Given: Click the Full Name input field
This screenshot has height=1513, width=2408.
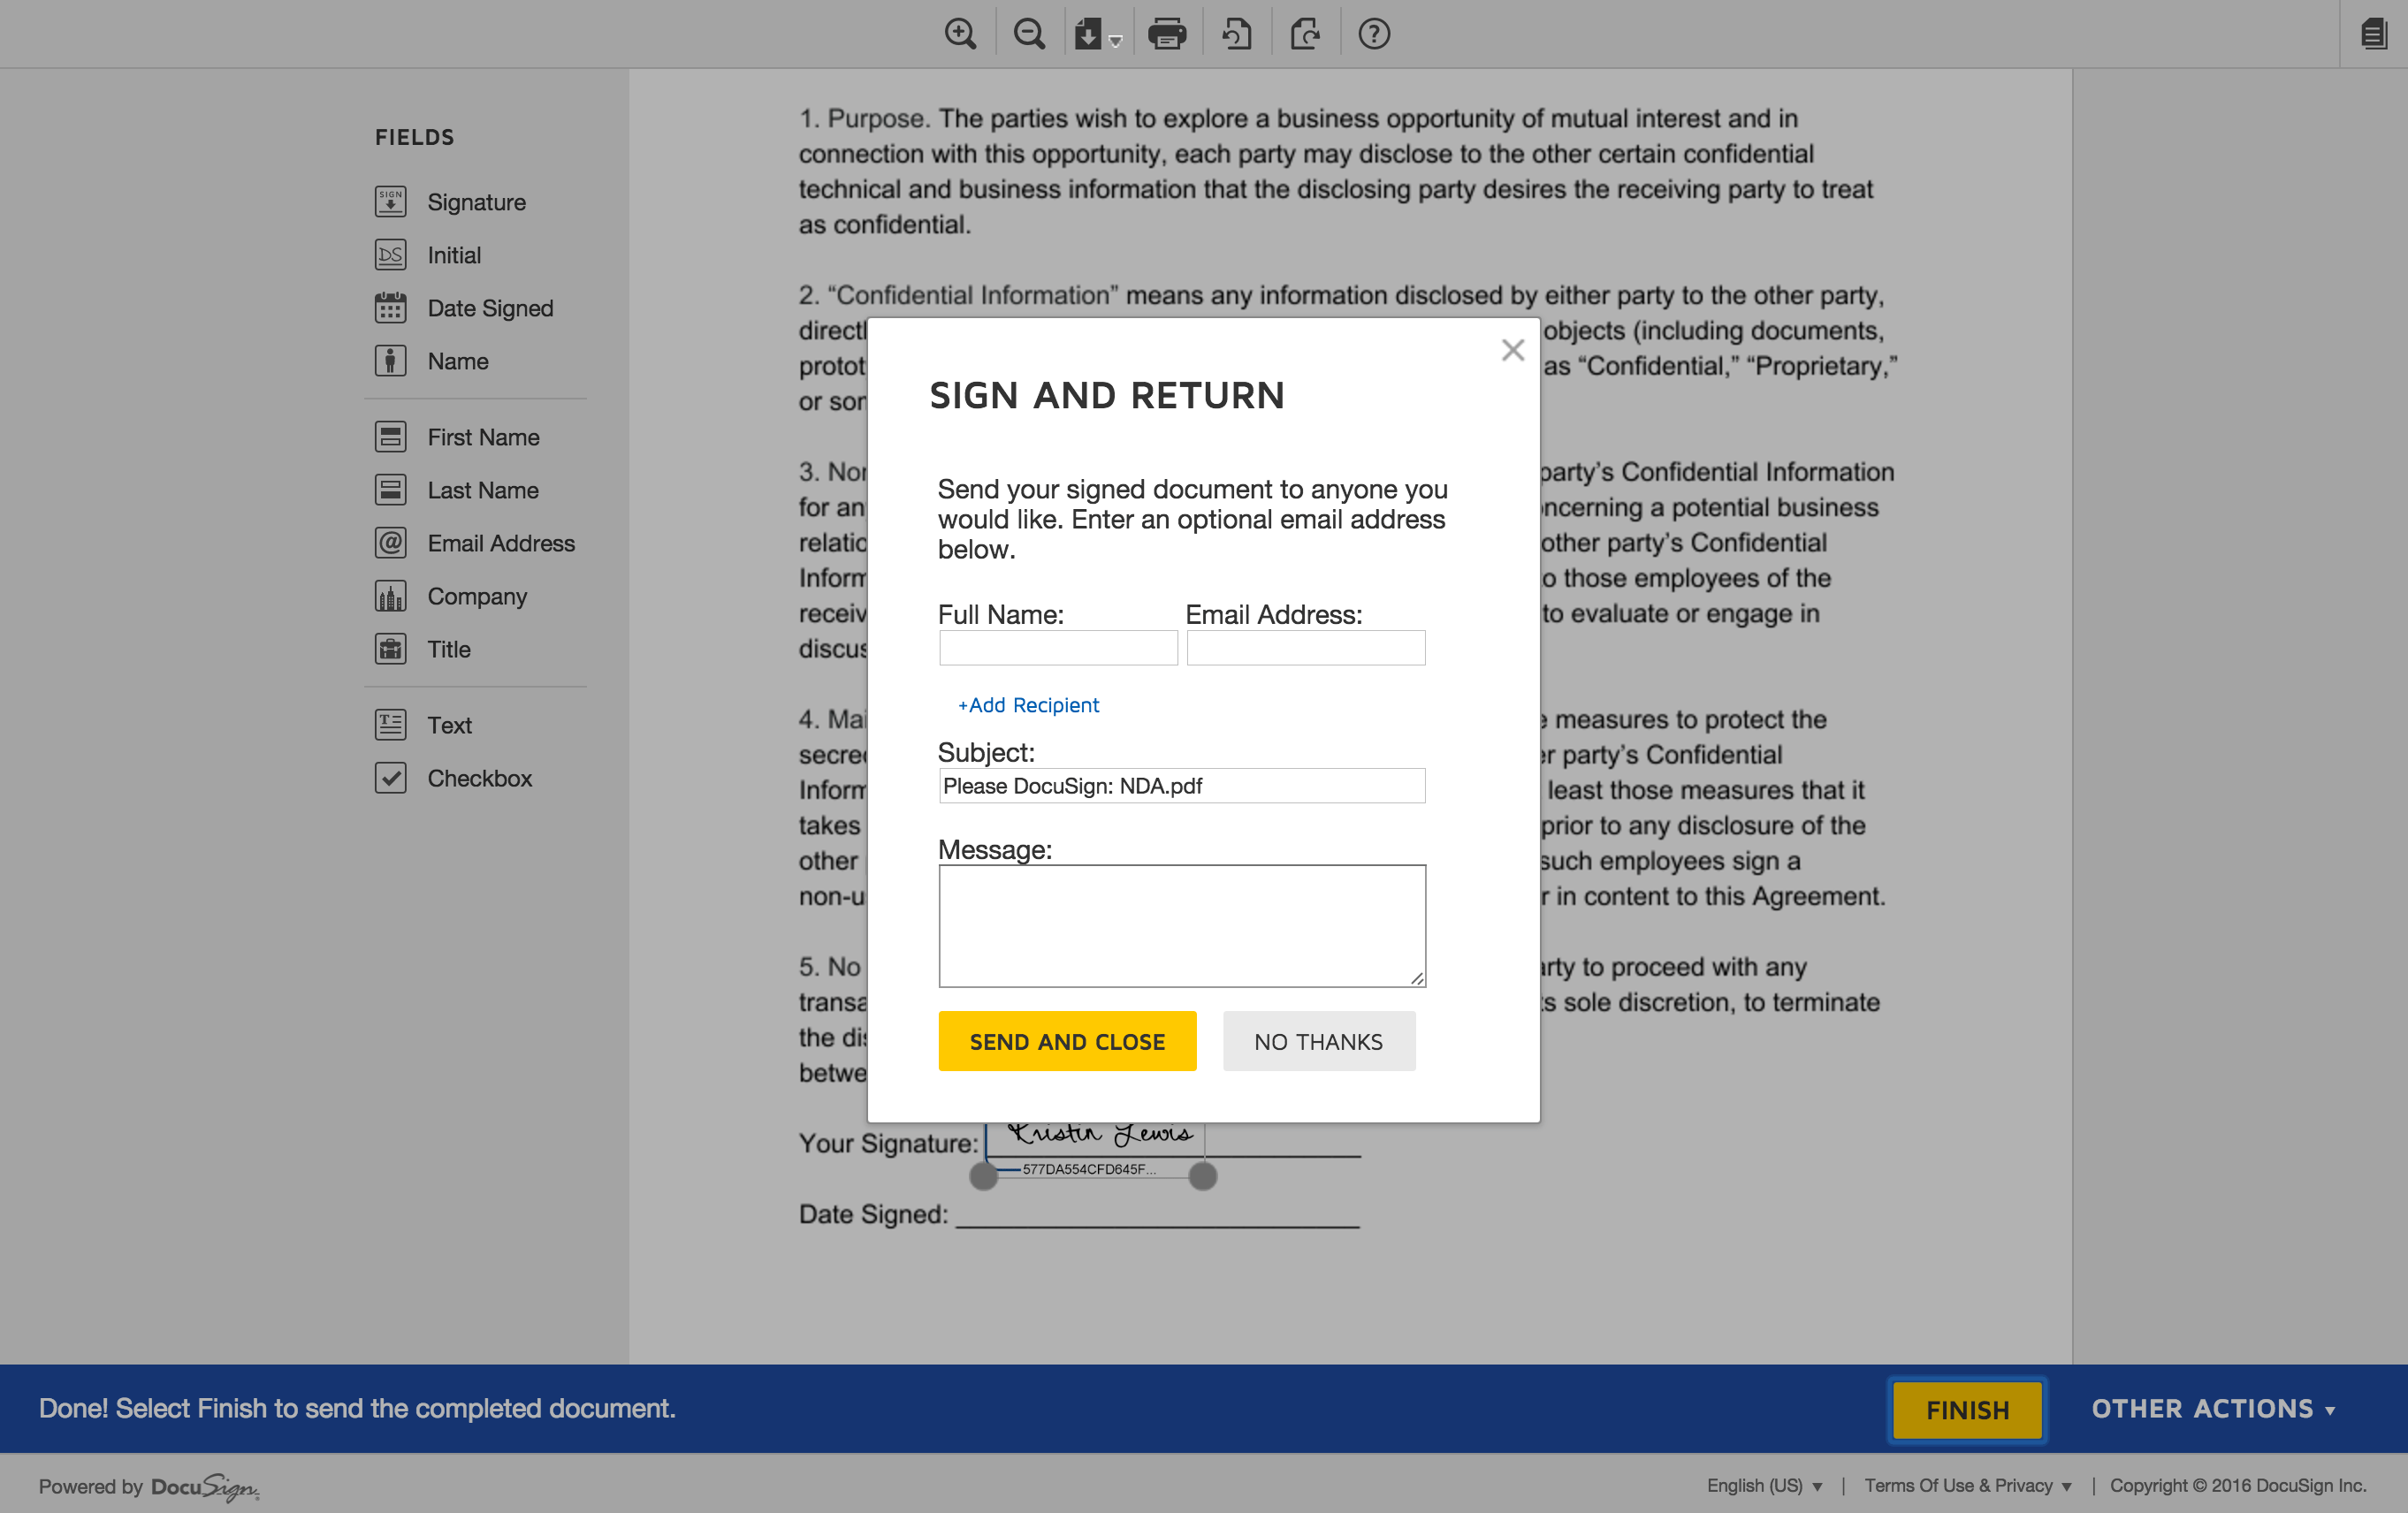Looking at the screenshot, I should (1057, 648).
